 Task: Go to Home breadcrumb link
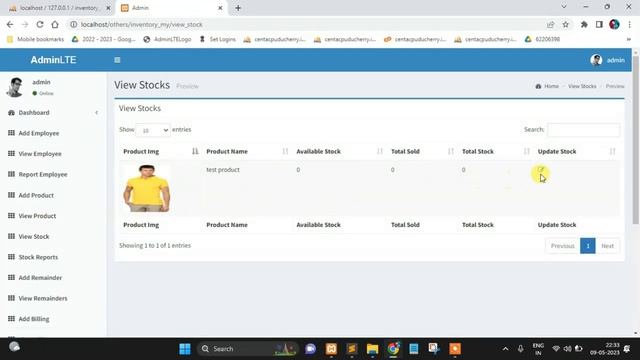(547, 86)
